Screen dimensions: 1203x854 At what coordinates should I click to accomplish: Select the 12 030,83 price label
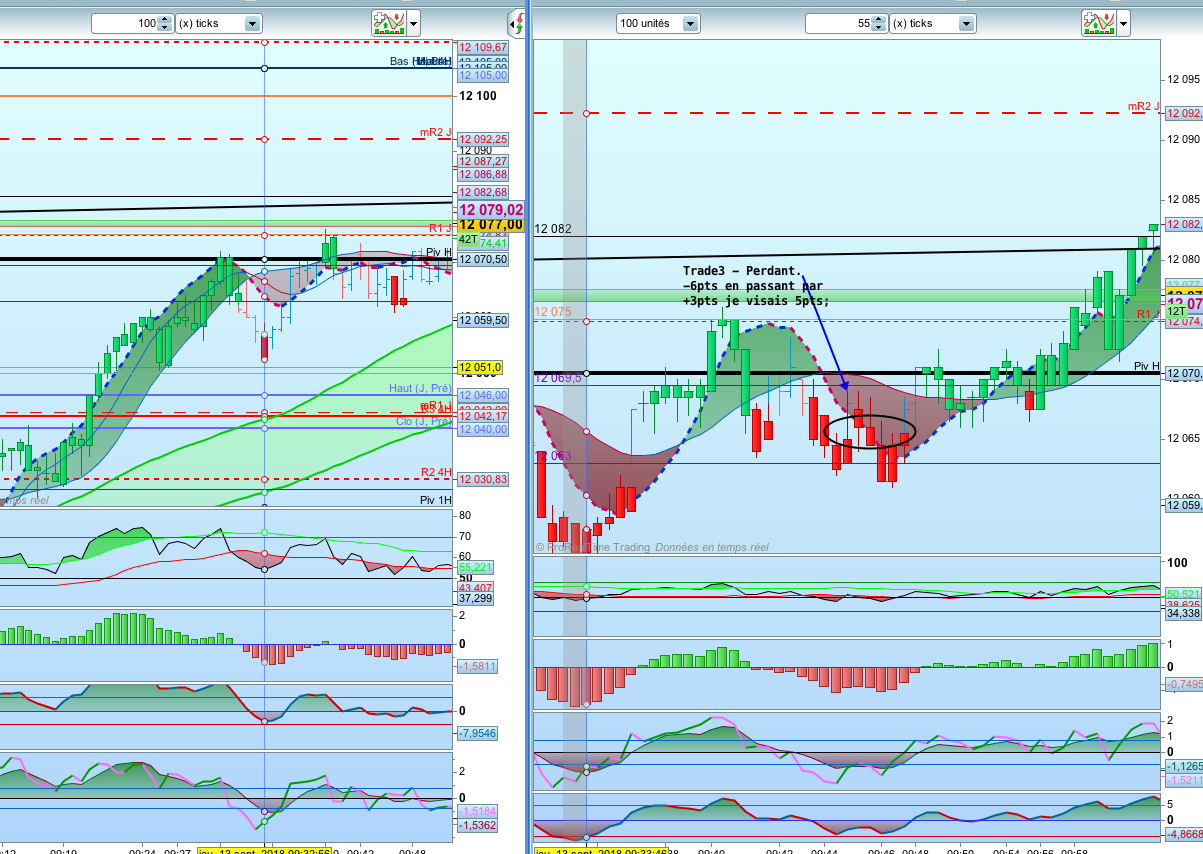[483, 480]
